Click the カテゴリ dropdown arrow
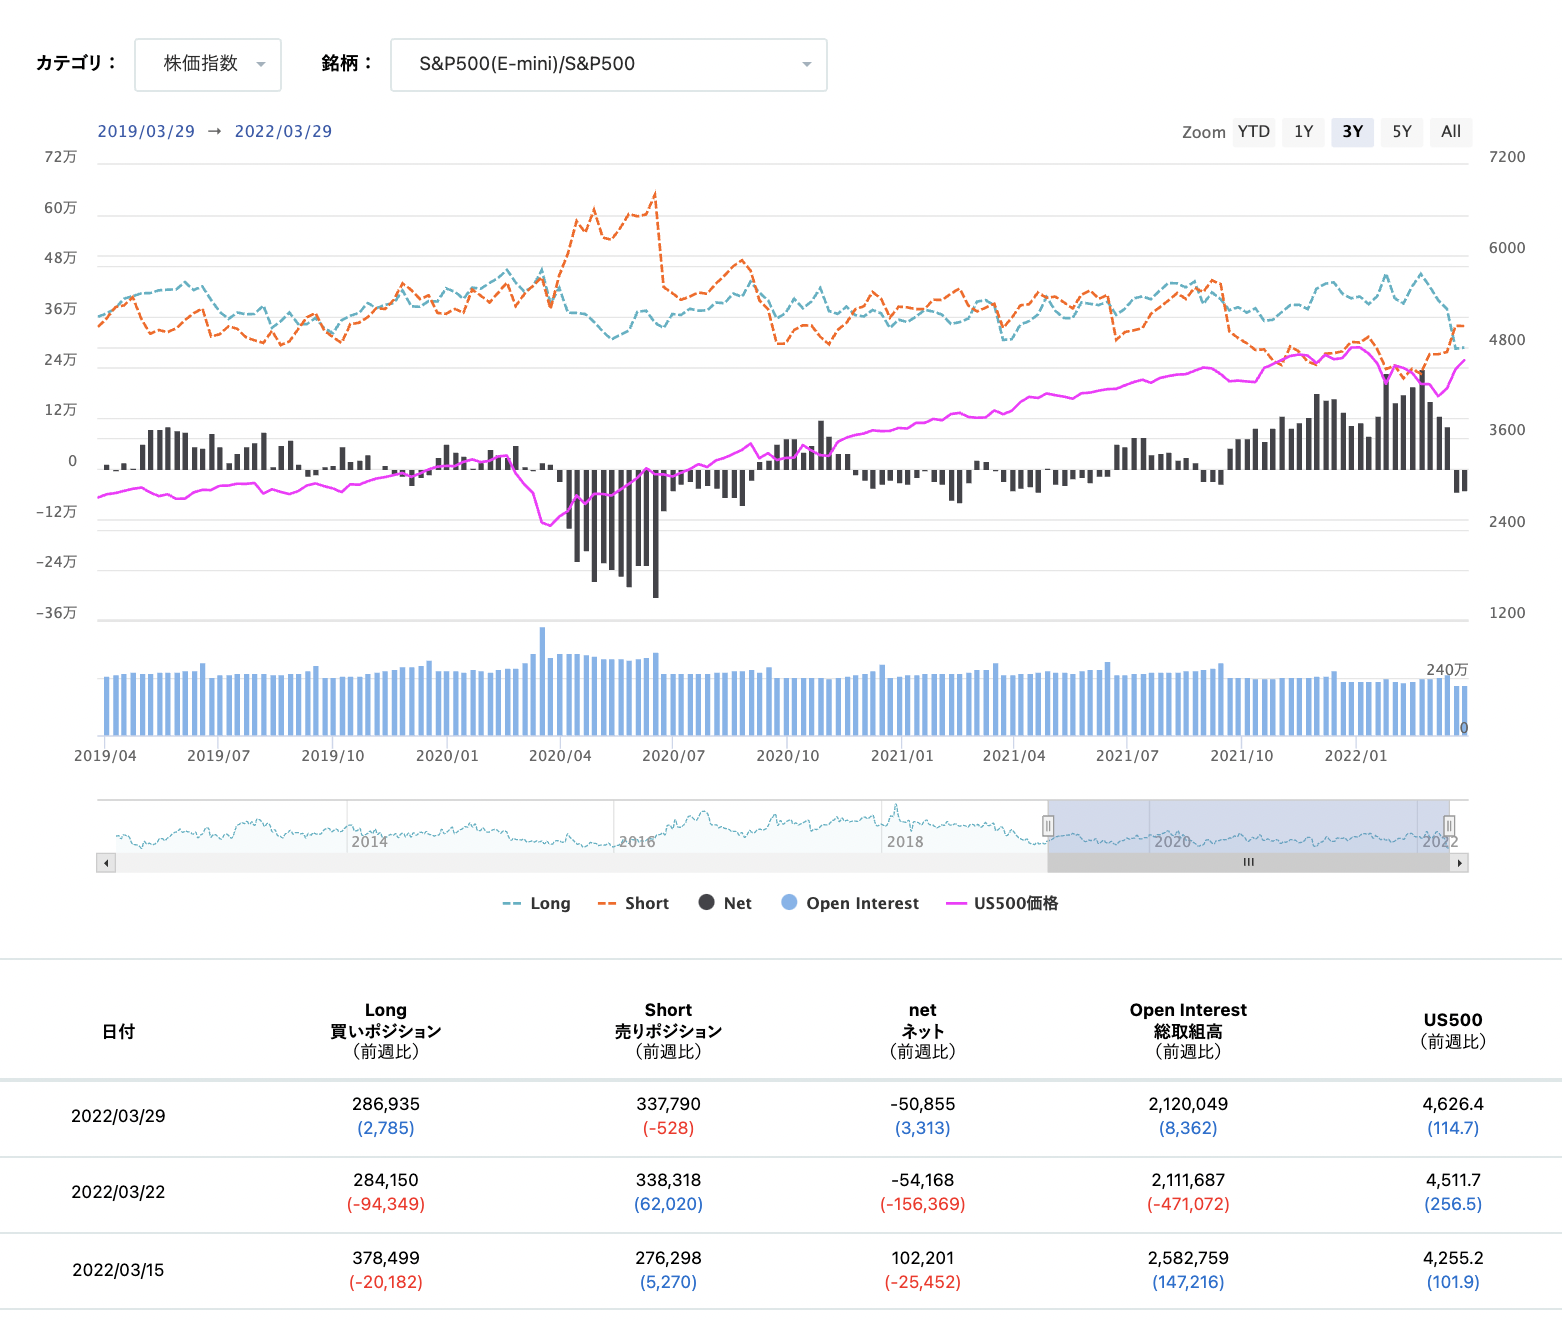 (261, 65)
